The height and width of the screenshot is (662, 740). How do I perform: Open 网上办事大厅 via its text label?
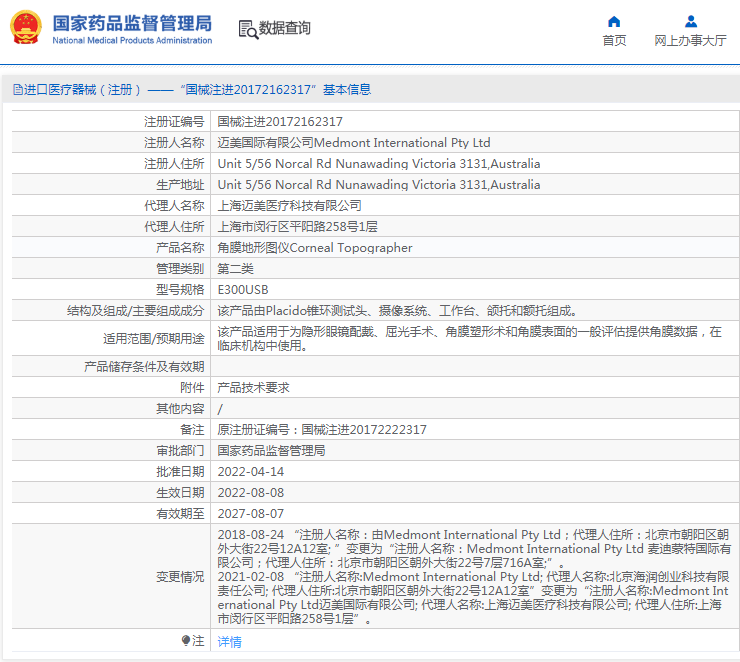tap(690, 41)
